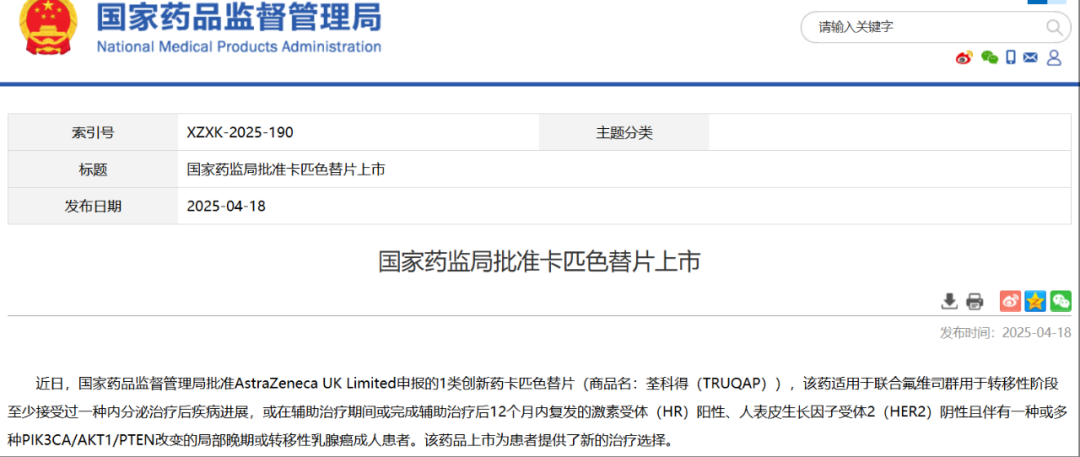Select the table title 国家药监局批准卡匹色替片上市
This screenshot has height=457, width=1080.
[x=286, y=170]
